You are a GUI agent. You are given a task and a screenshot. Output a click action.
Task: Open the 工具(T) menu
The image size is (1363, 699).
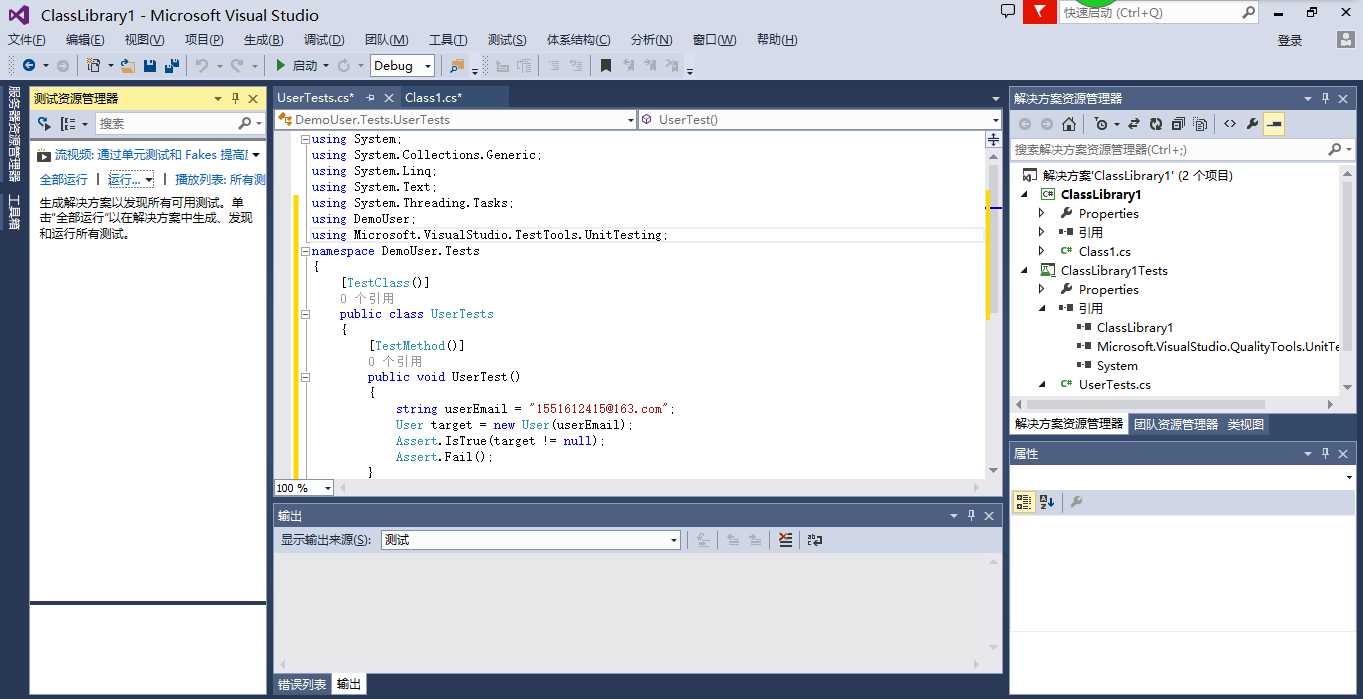pos(448,40)
